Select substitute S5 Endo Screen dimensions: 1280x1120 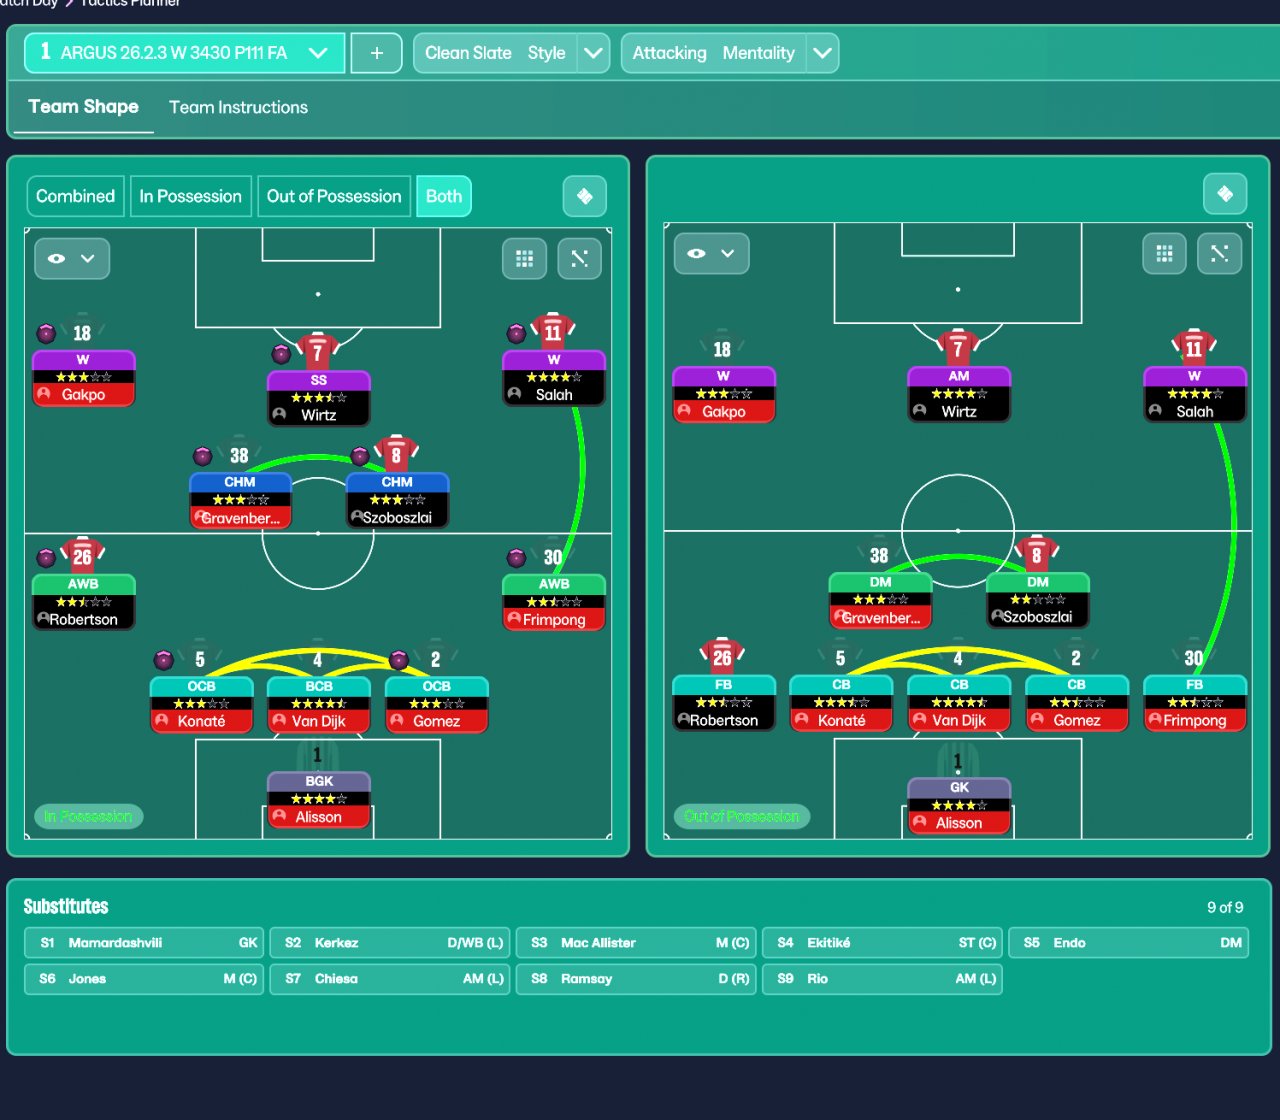point(1128,943)
